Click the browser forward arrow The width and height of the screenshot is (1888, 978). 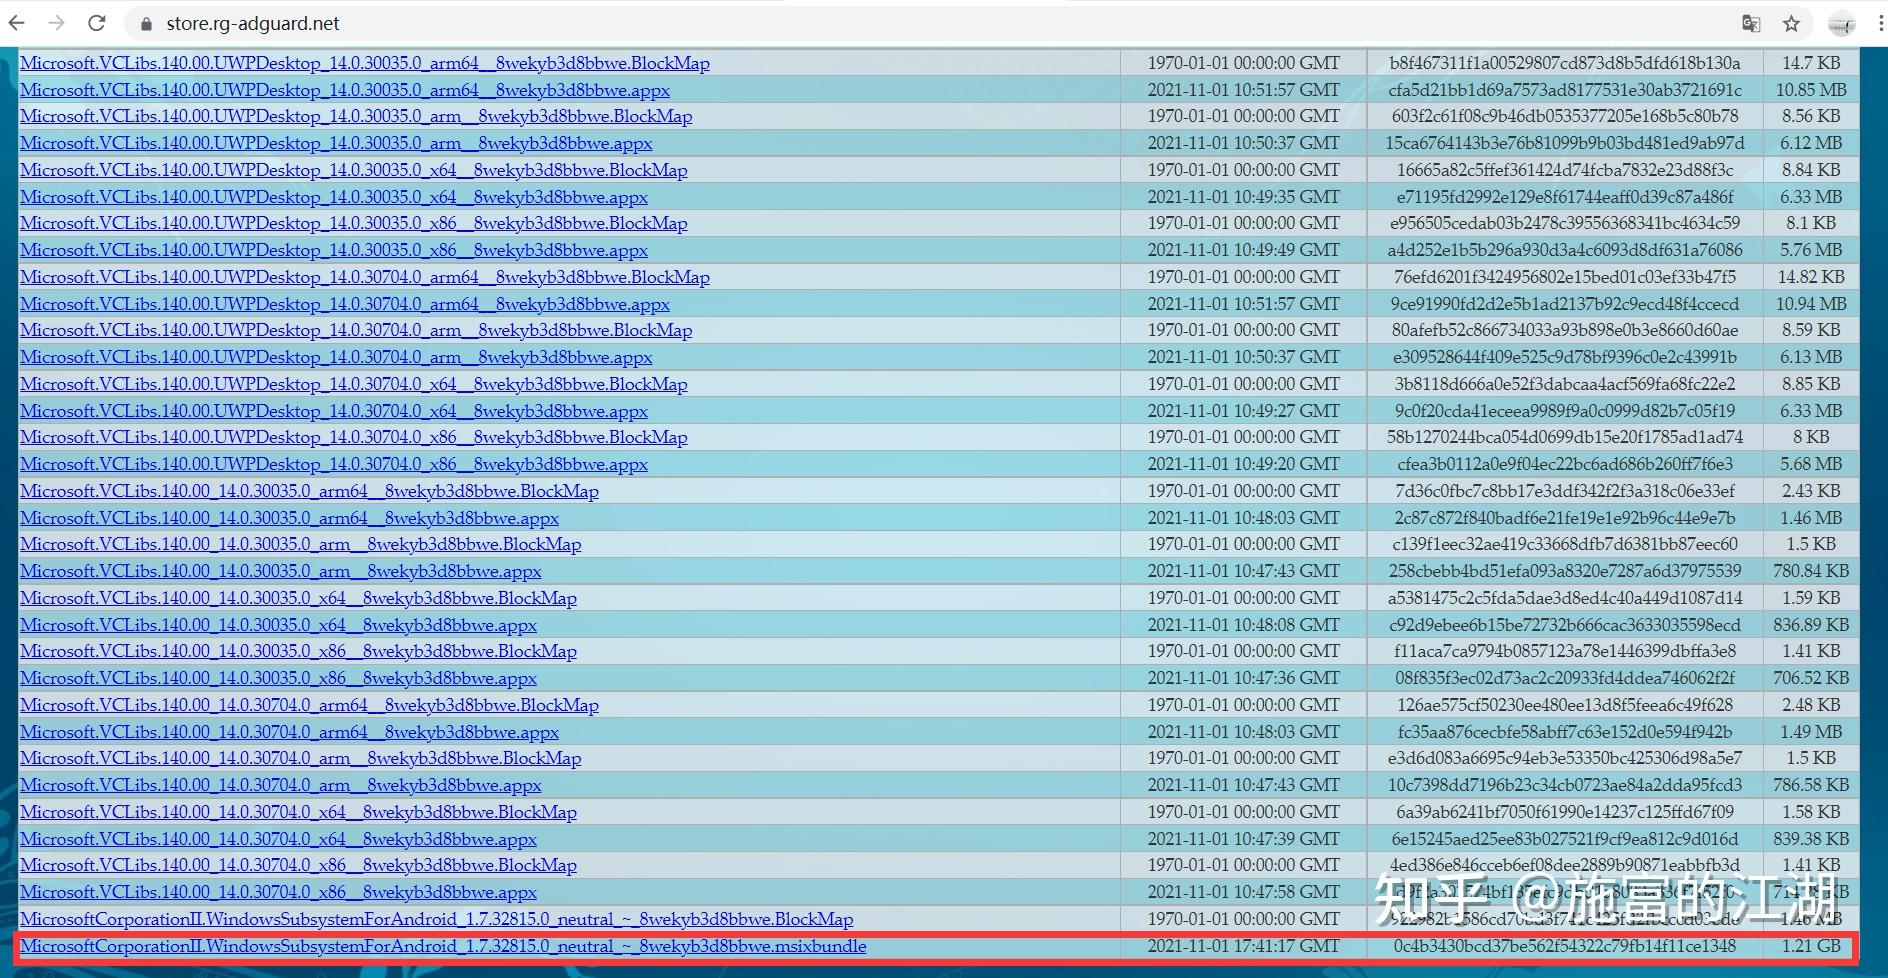pyautogui.click(x=57, y=23)
